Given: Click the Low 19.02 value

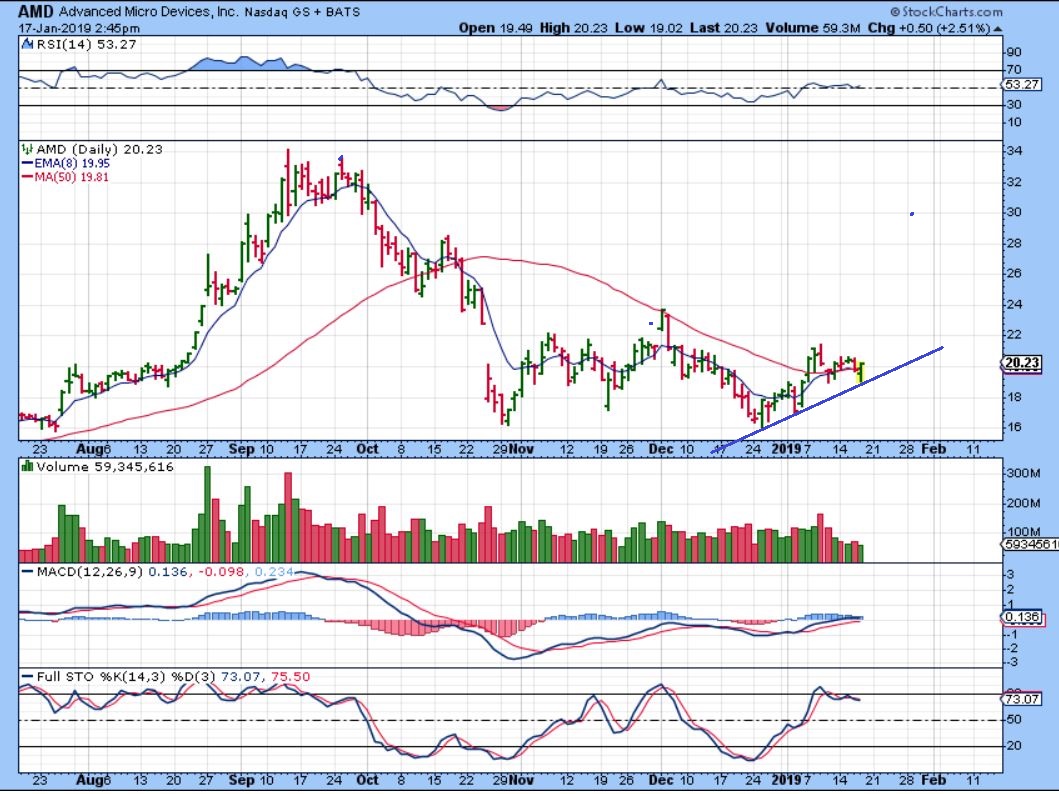Looking at the screenshot, I should pos(649,28).
